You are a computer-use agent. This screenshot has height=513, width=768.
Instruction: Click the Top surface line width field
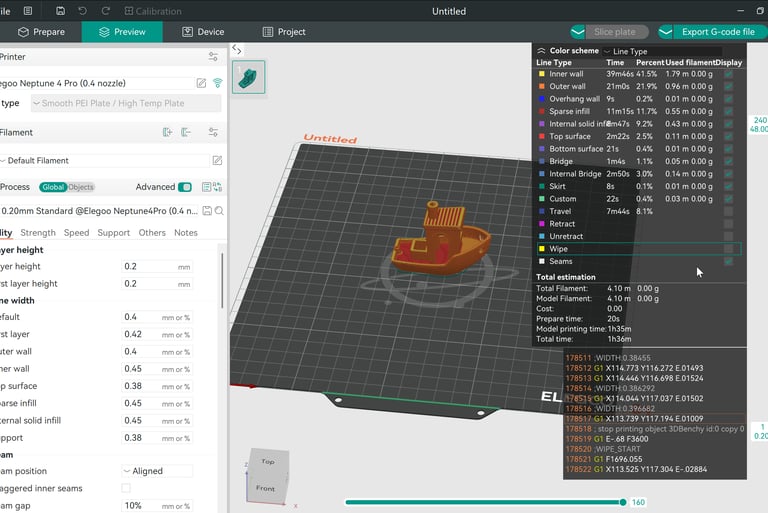157,386
